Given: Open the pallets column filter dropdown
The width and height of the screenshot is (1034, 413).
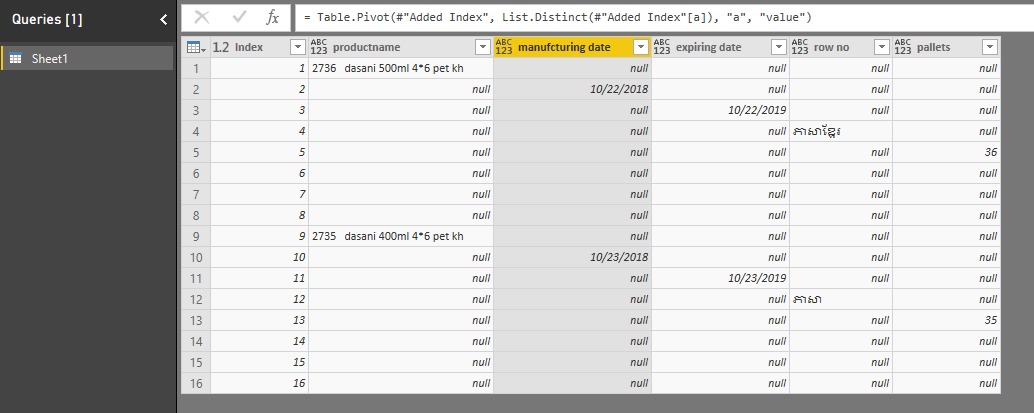Looking at the screenshot, I should coord(989,48).
